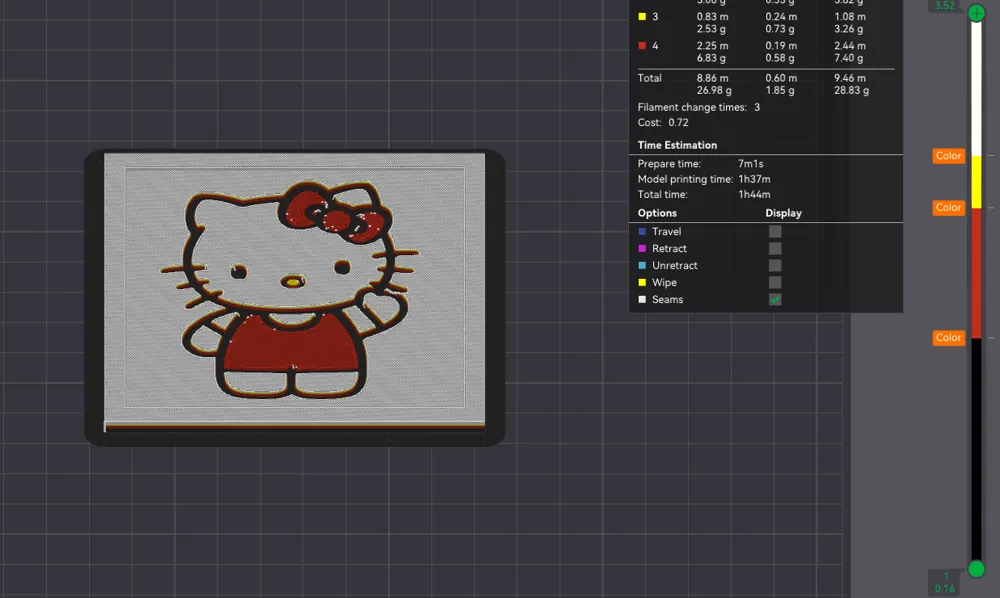Click the Wipe option label
1000x598 pixels.
coord(664,282)
